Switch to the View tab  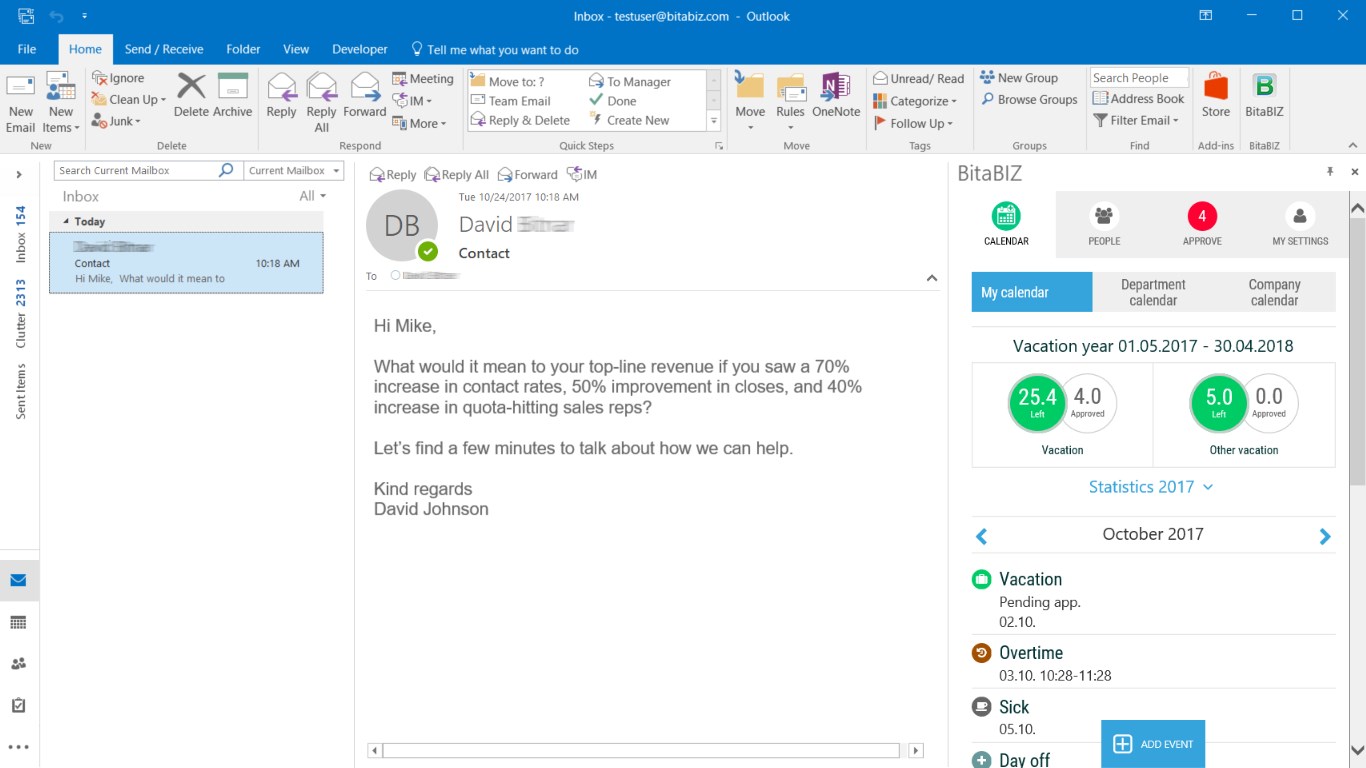(x=296, y=49)
